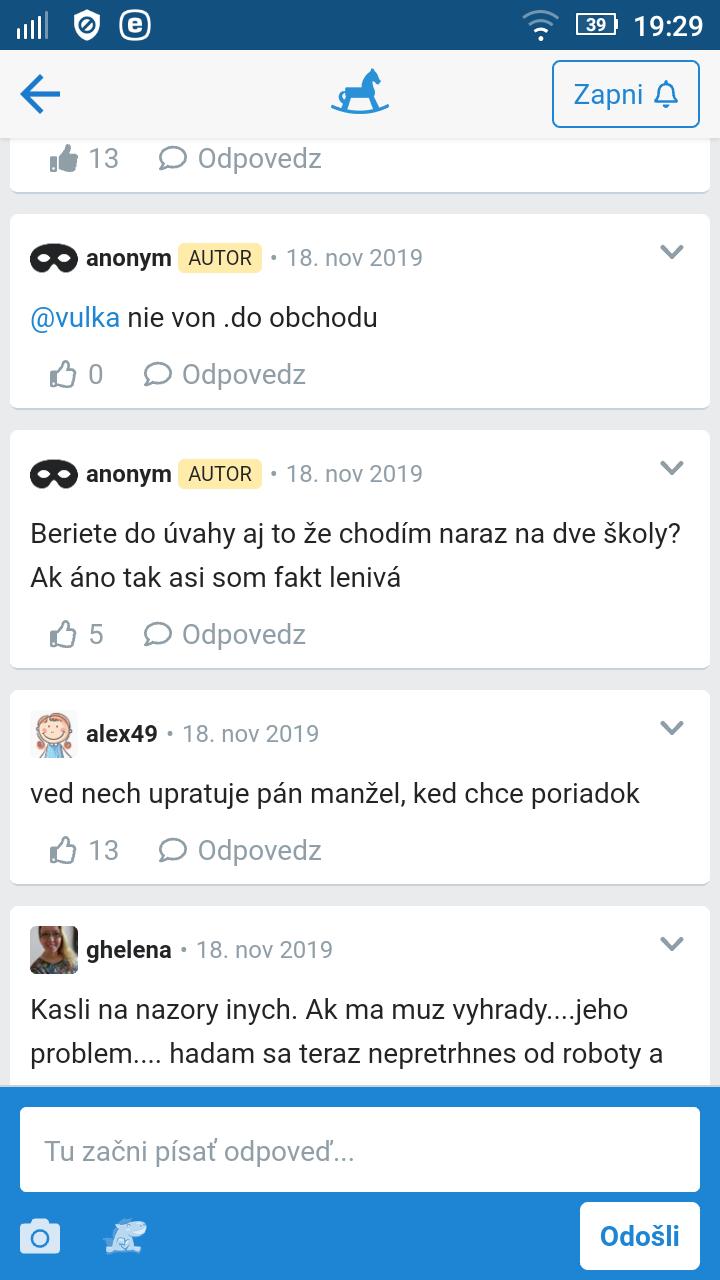
Task: Expand options chevron on @vulka reply
Action: [x=672, y=252]
